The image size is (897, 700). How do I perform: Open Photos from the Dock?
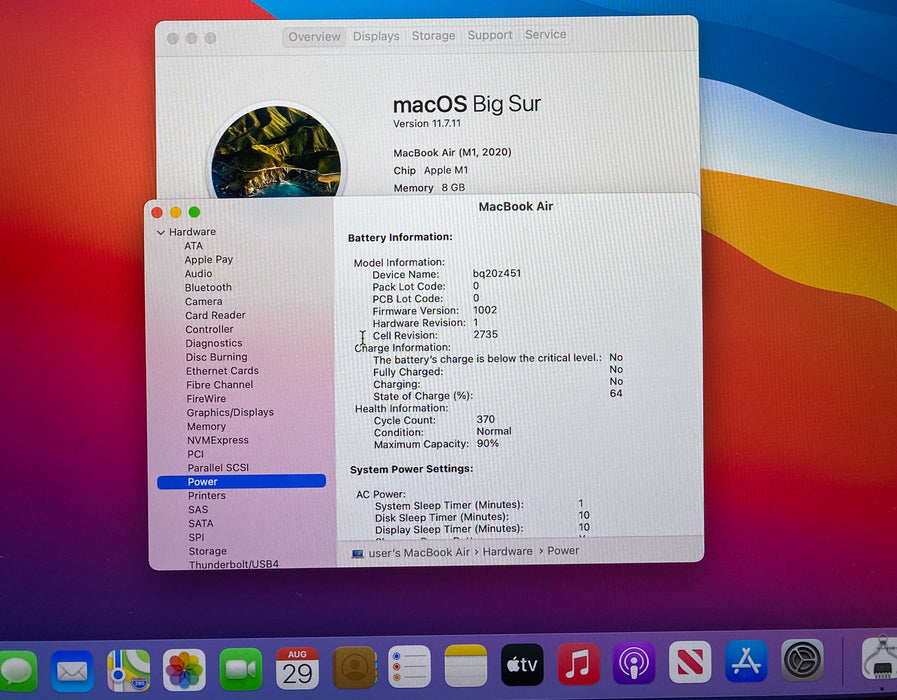(184, 670)
